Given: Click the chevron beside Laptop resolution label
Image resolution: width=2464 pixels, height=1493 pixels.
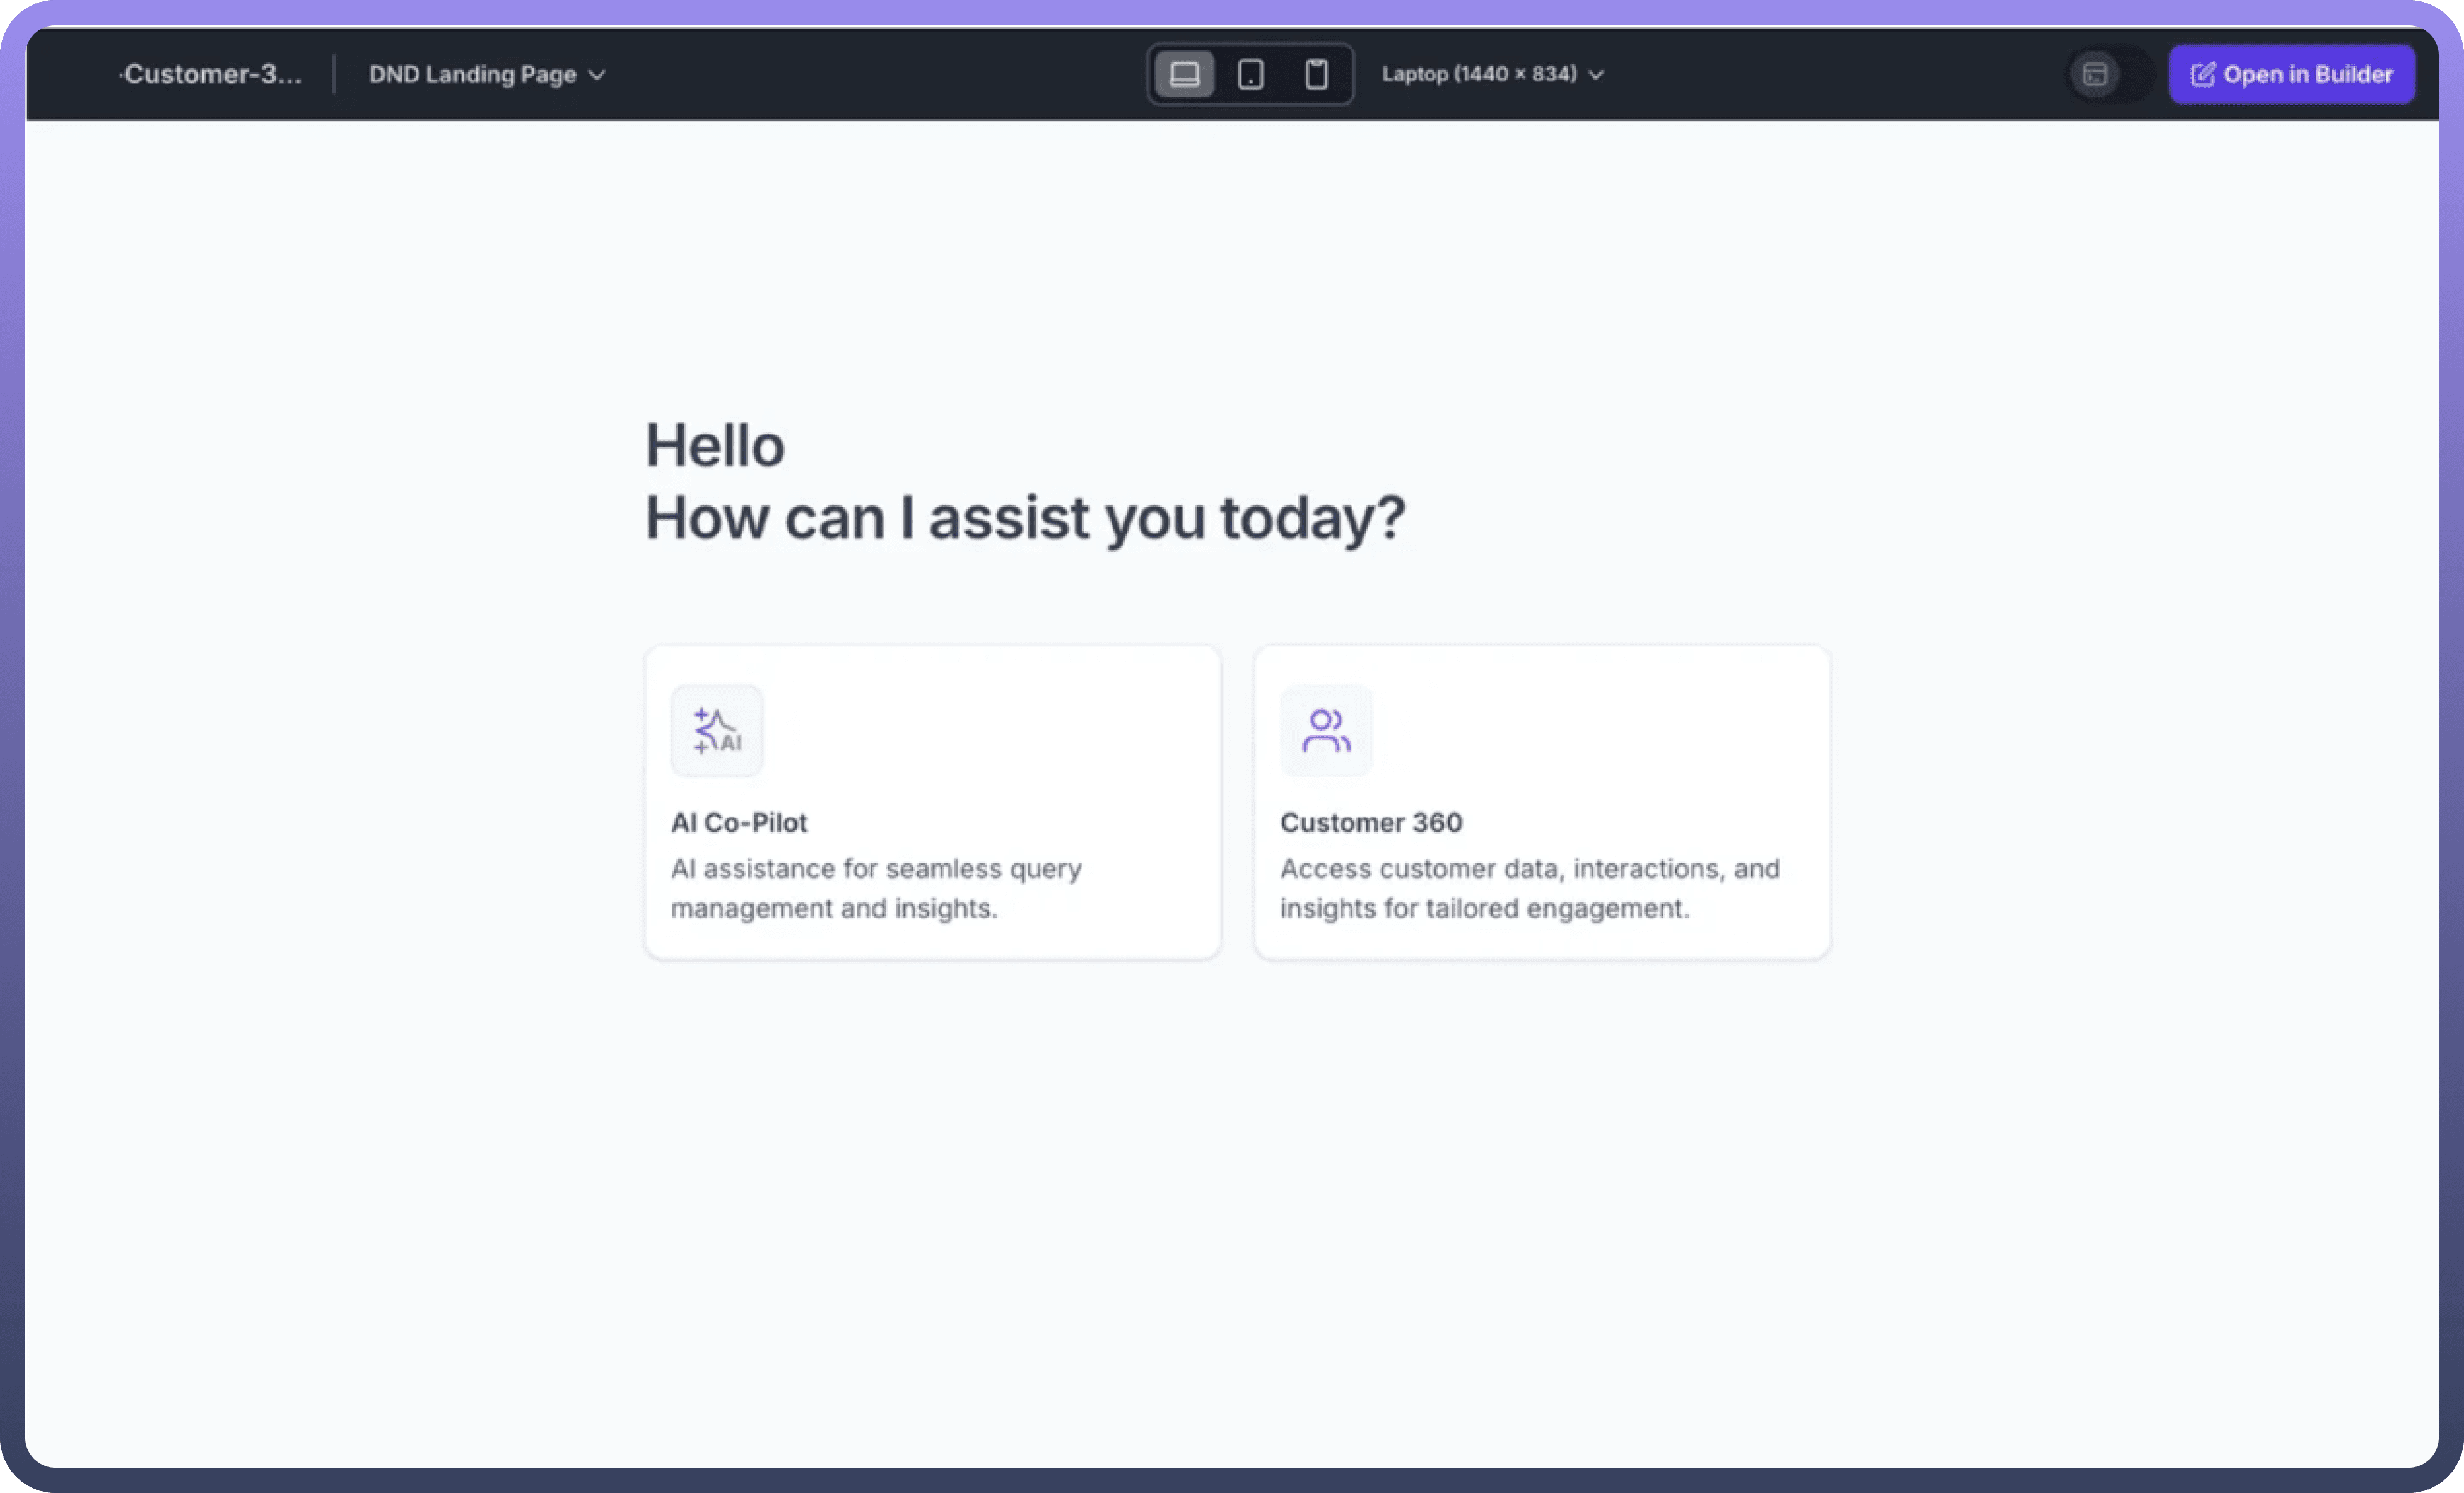Looking at the screenshot, I should 1596,75.
